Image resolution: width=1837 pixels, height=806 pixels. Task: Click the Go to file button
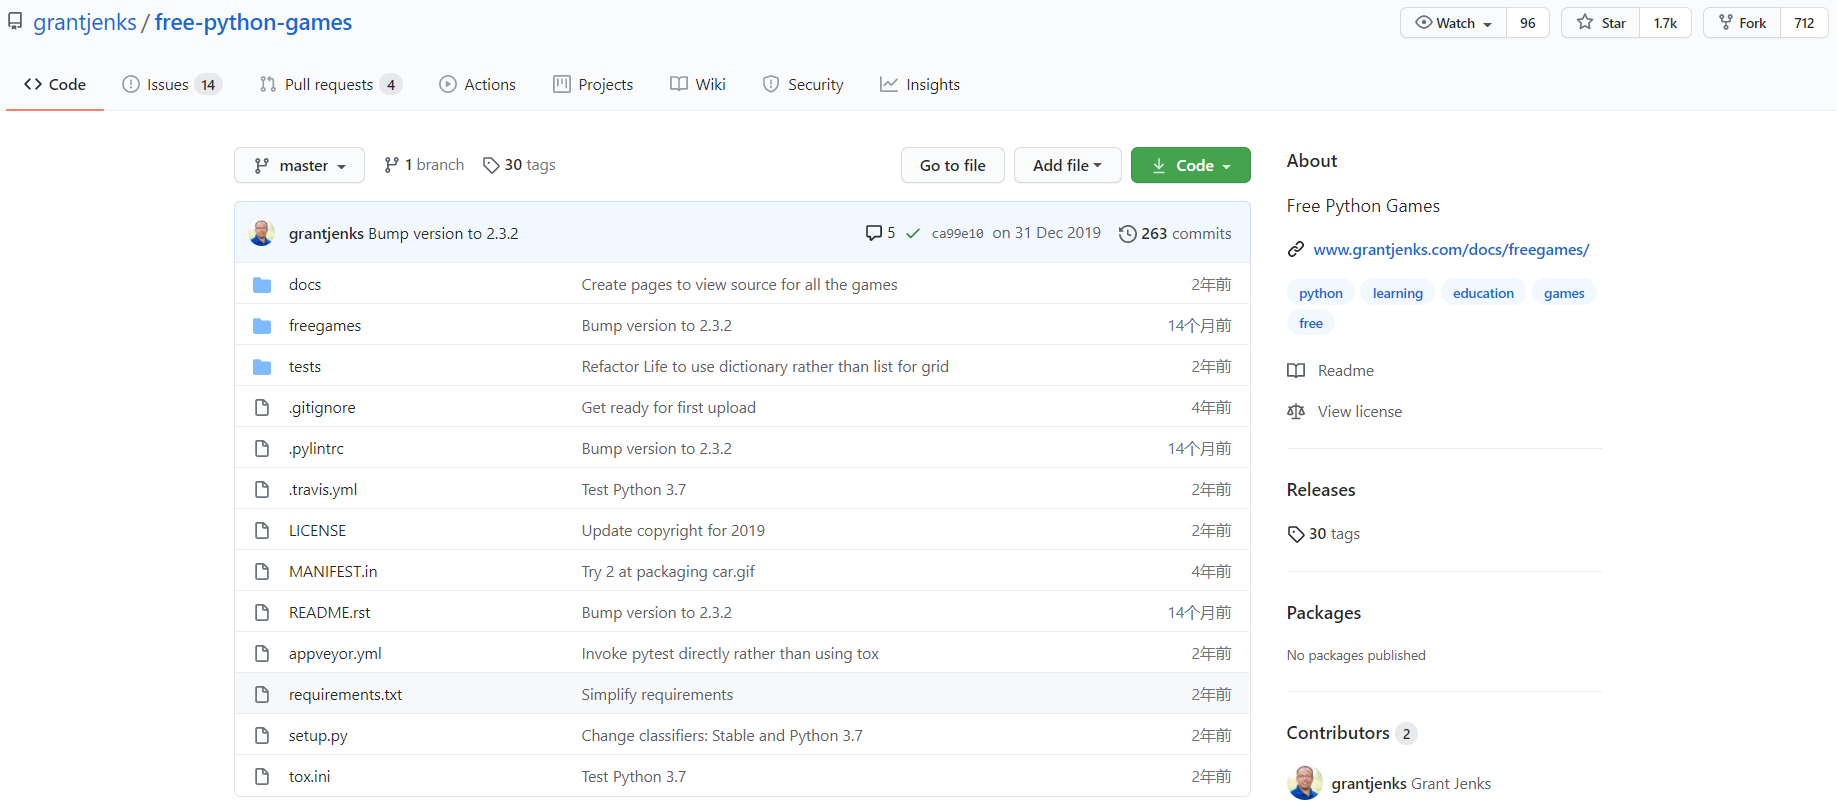click(953, 165)
